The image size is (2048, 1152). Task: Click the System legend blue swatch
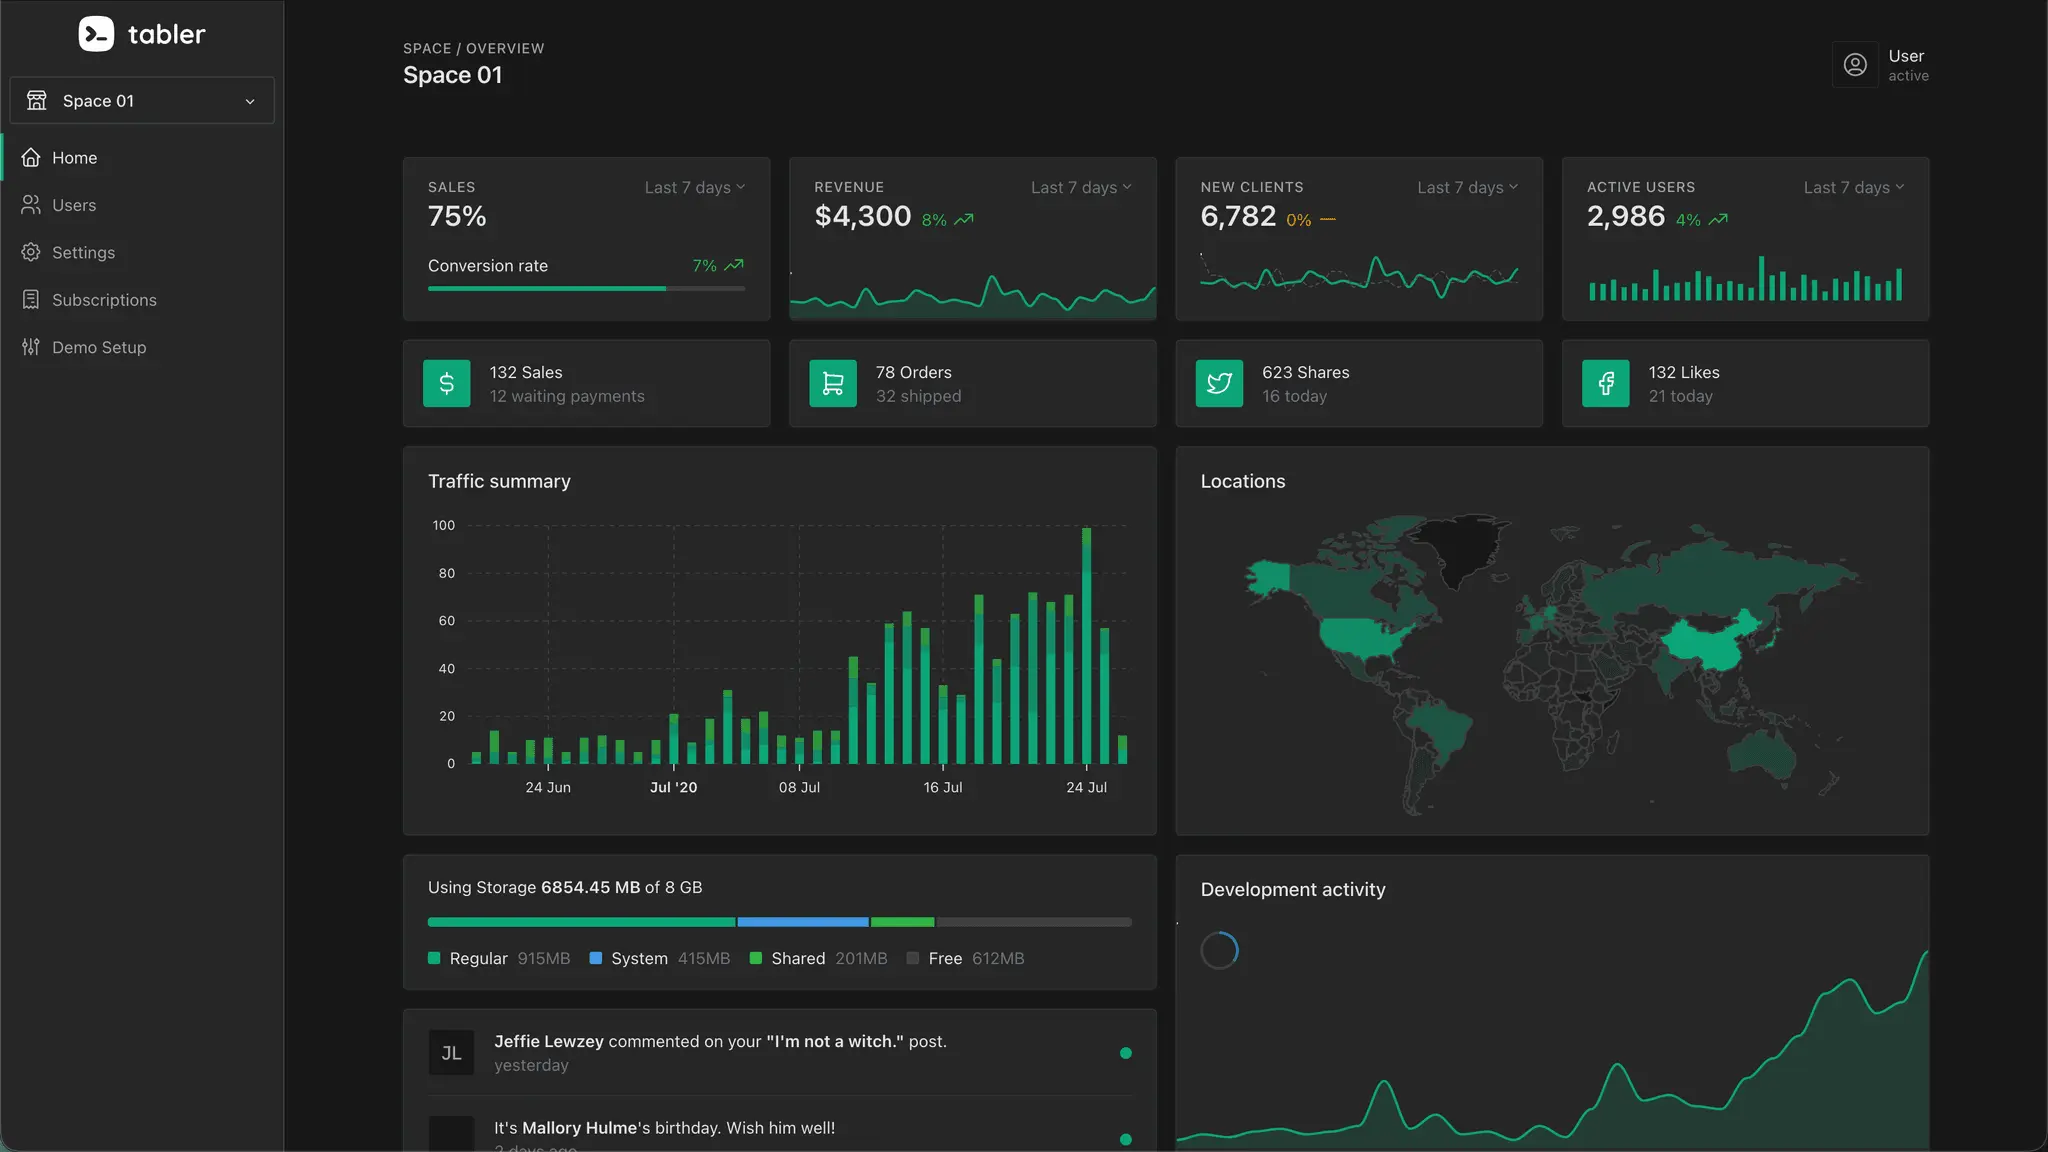click(596, 958)
